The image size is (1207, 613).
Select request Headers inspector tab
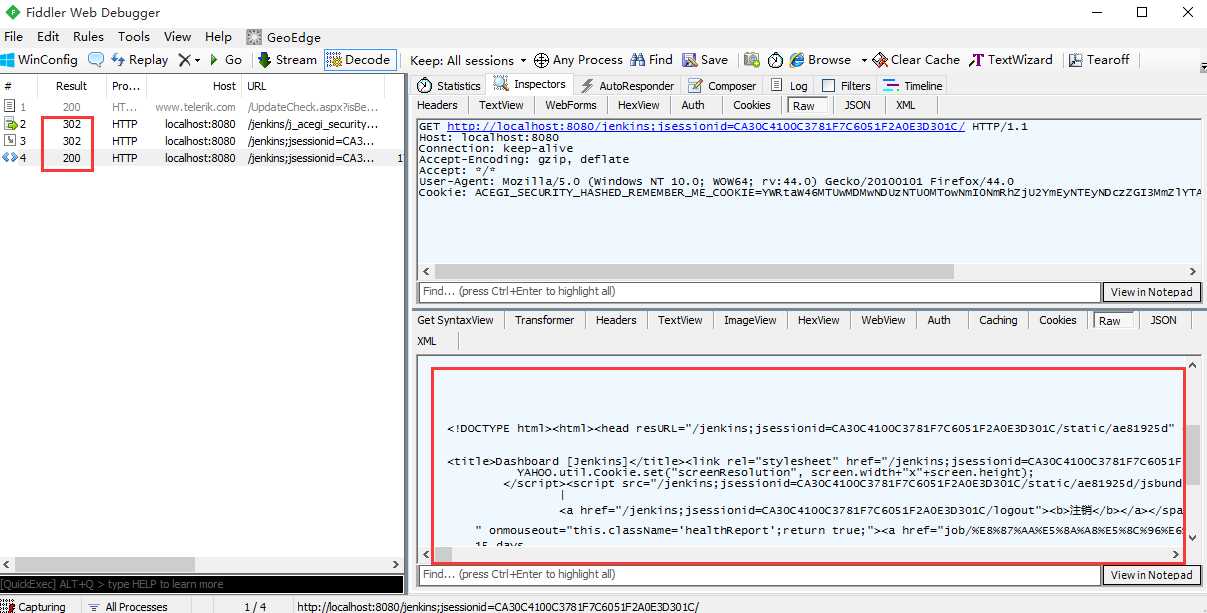(x=437, y=105)
